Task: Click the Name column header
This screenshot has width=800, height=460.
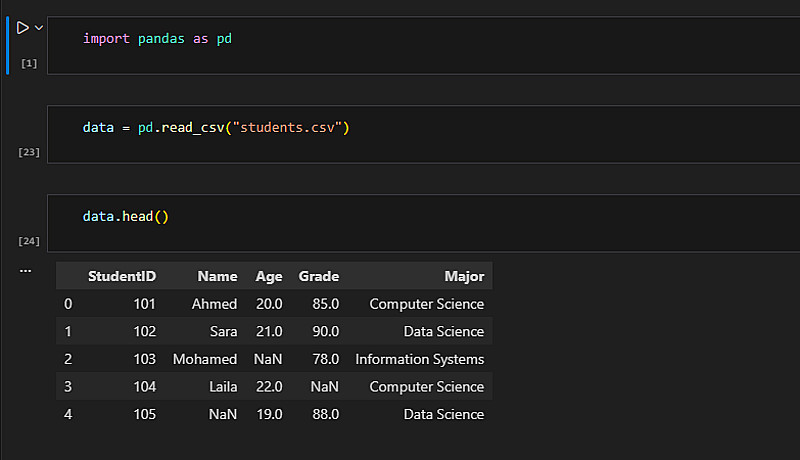Action: tap(217, 276)
